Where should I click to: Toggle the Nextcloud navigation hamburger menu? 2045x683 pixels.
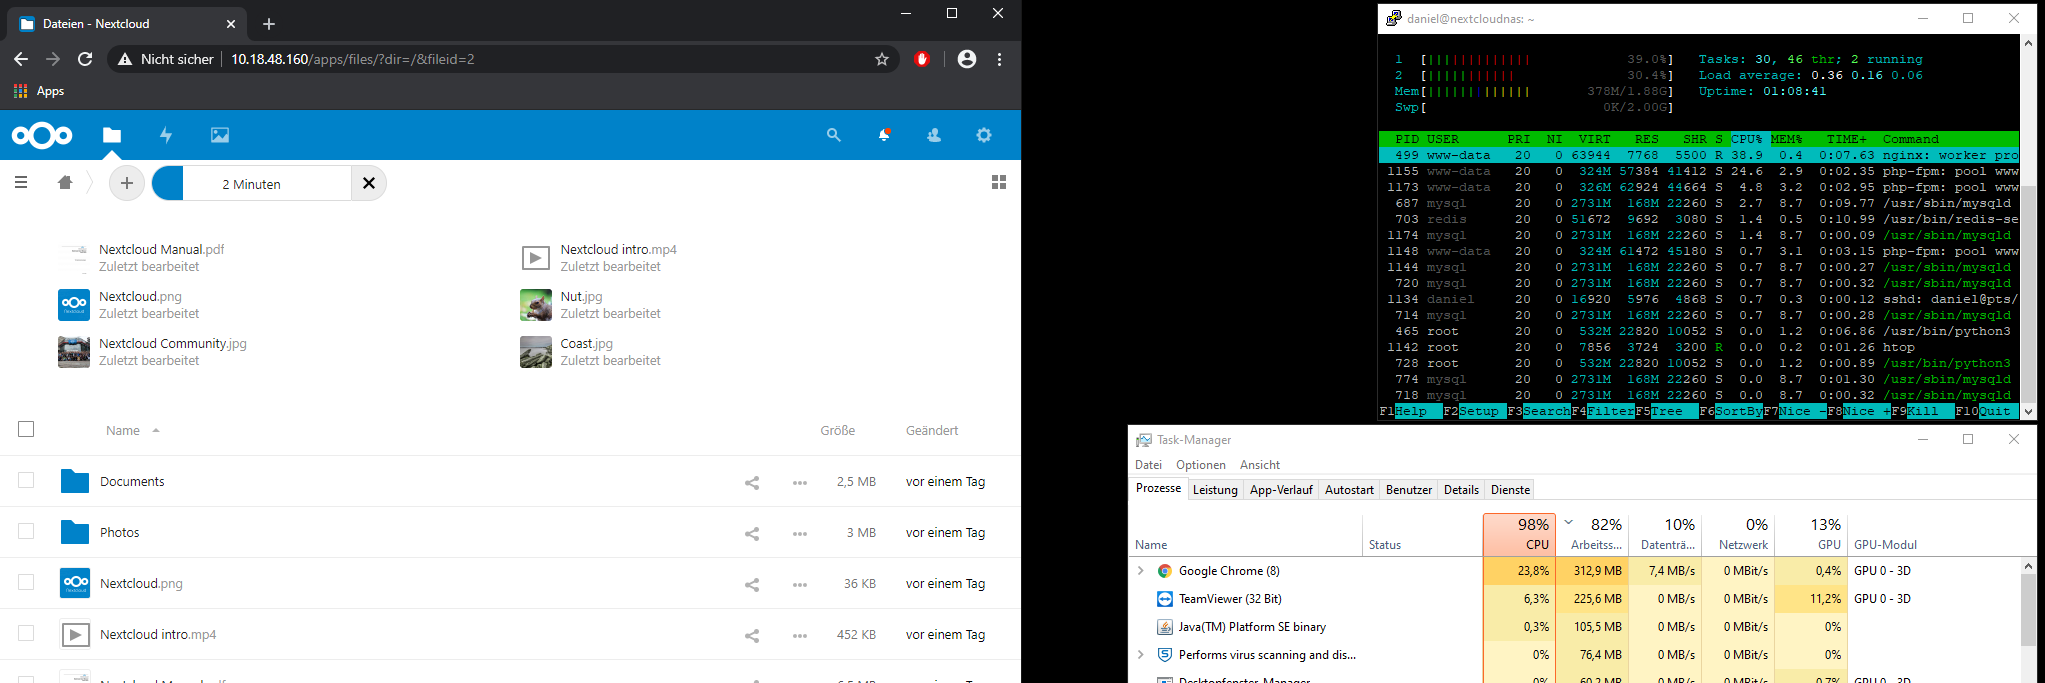pyautogui.click(x=21, y=182)
